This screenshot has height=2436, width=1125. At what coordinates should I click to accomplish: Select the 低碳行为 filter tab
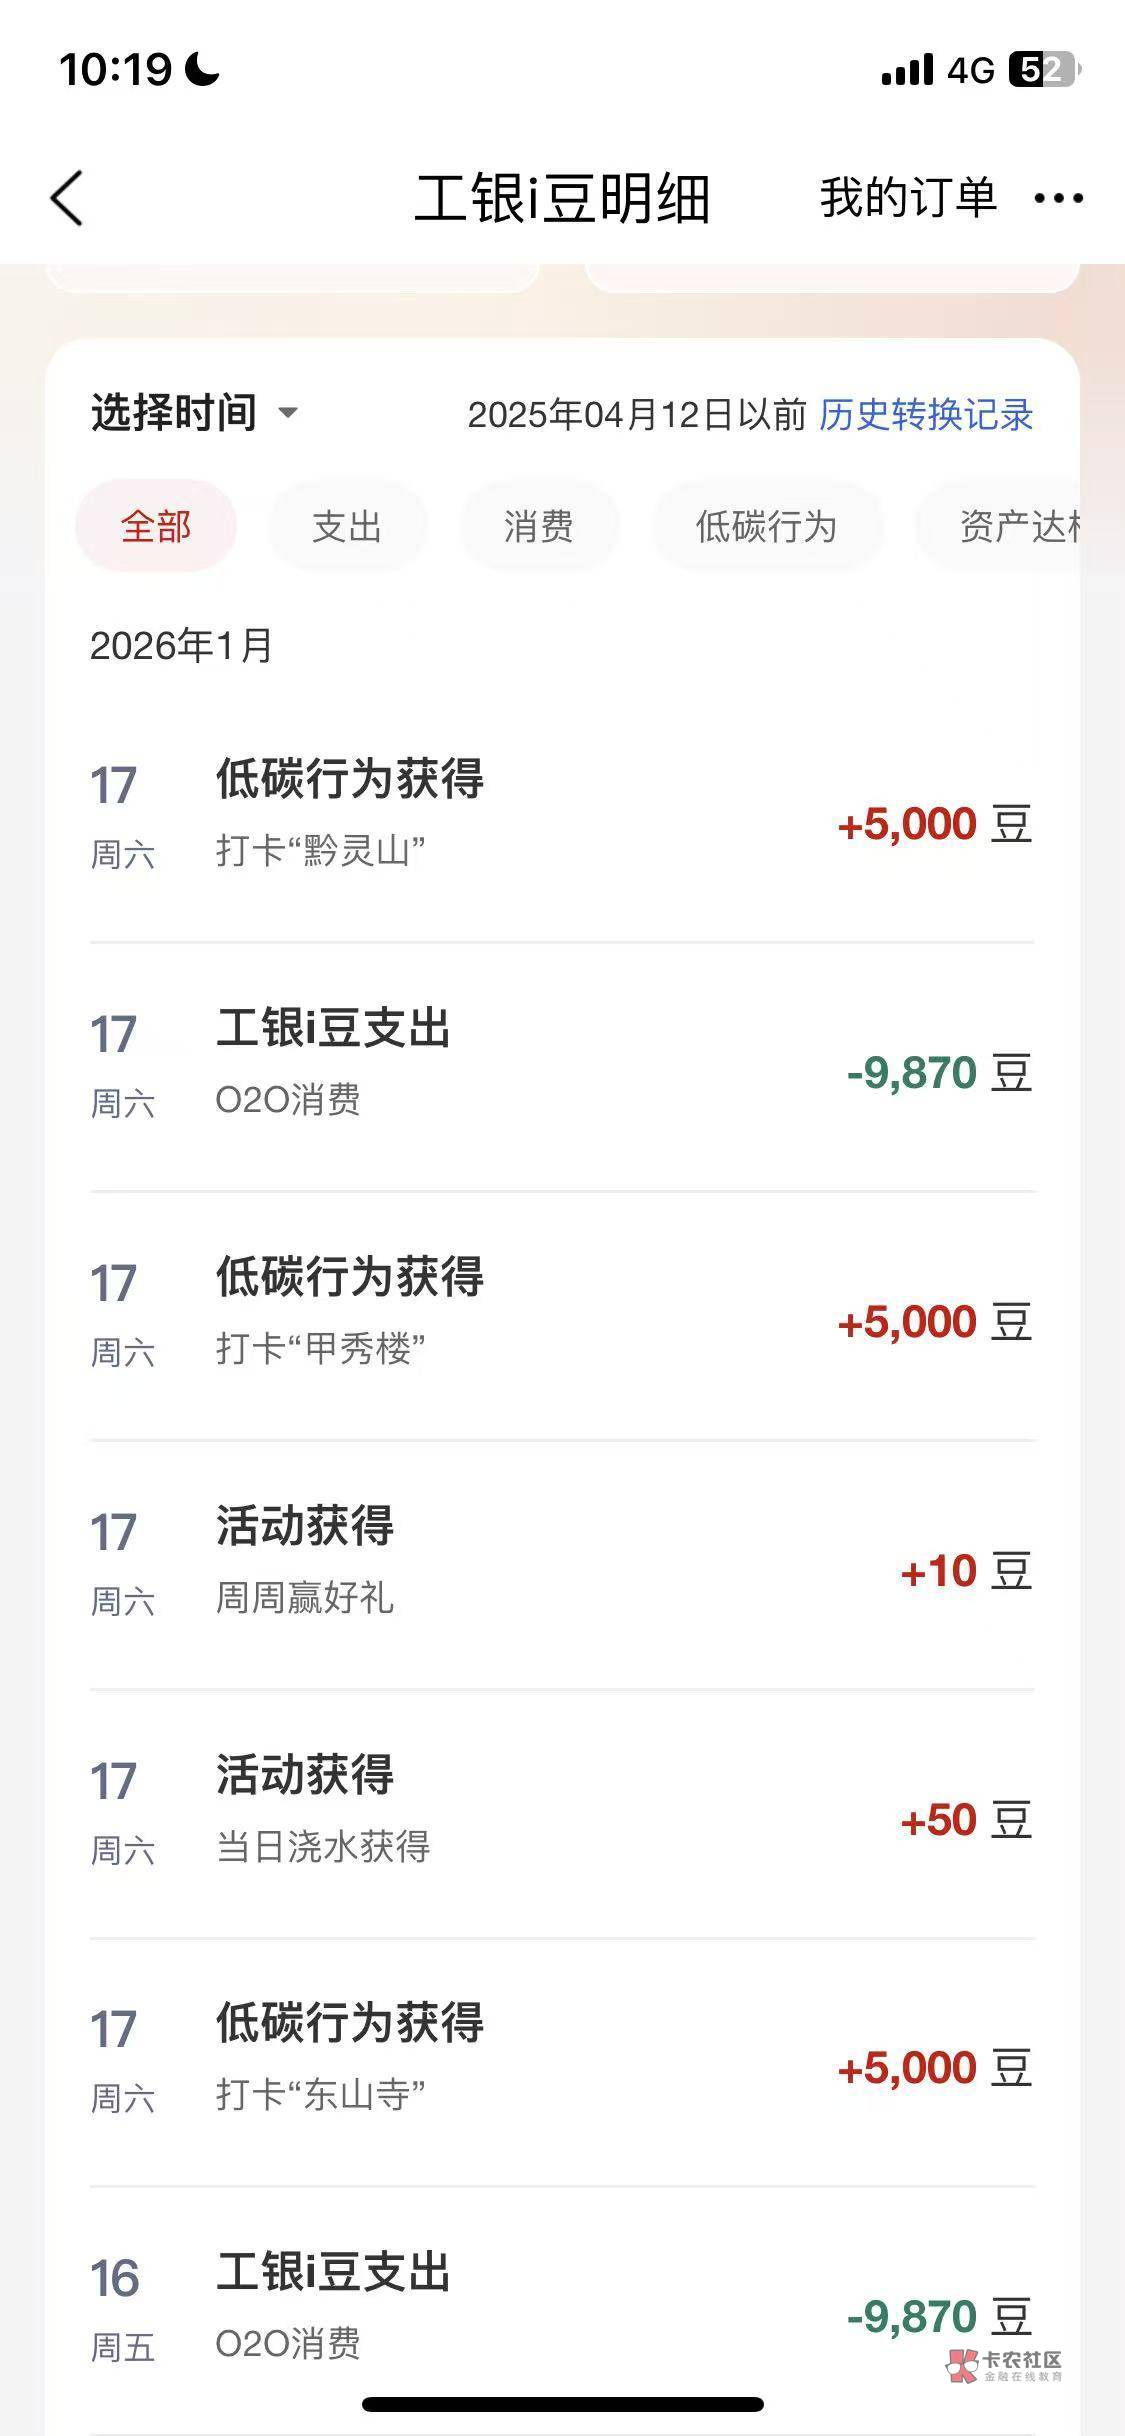tap(766, 526)
